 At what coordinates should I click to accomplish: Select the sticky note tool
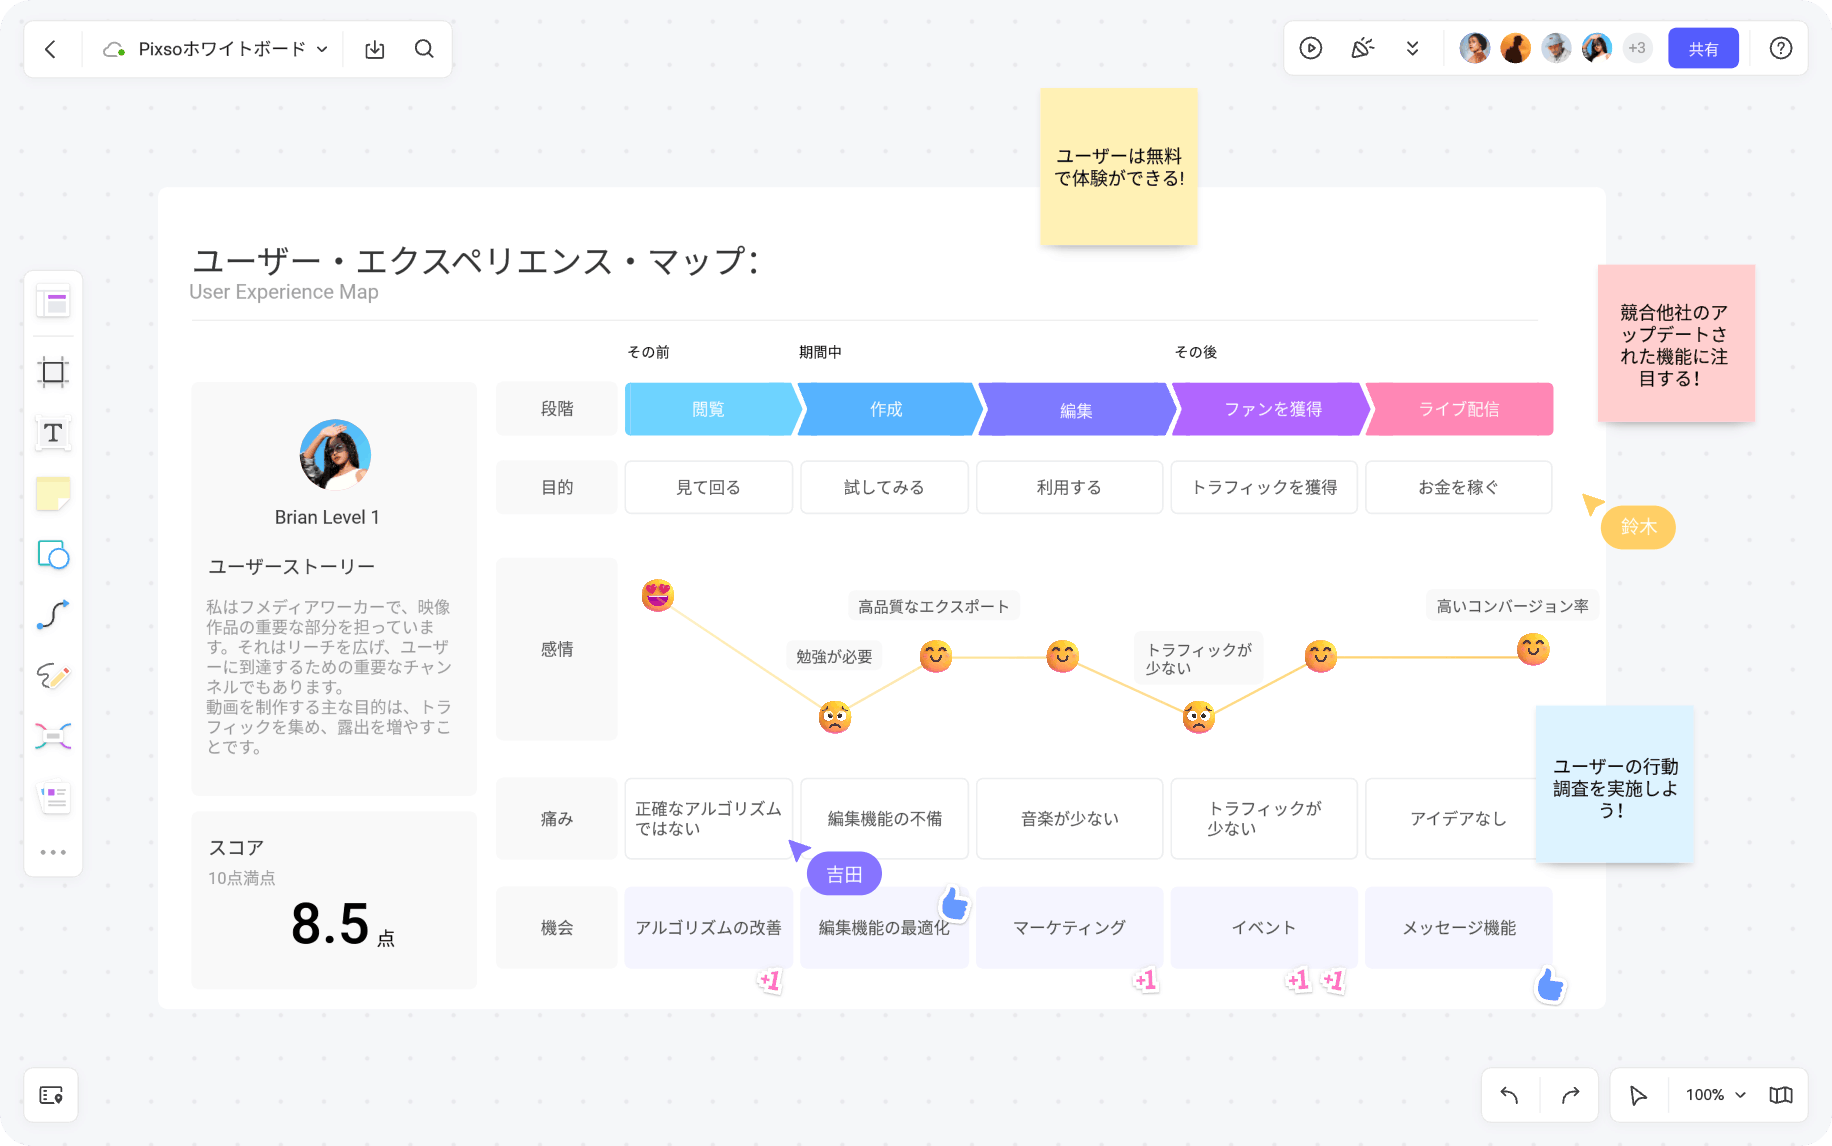(x=53, y=494)
